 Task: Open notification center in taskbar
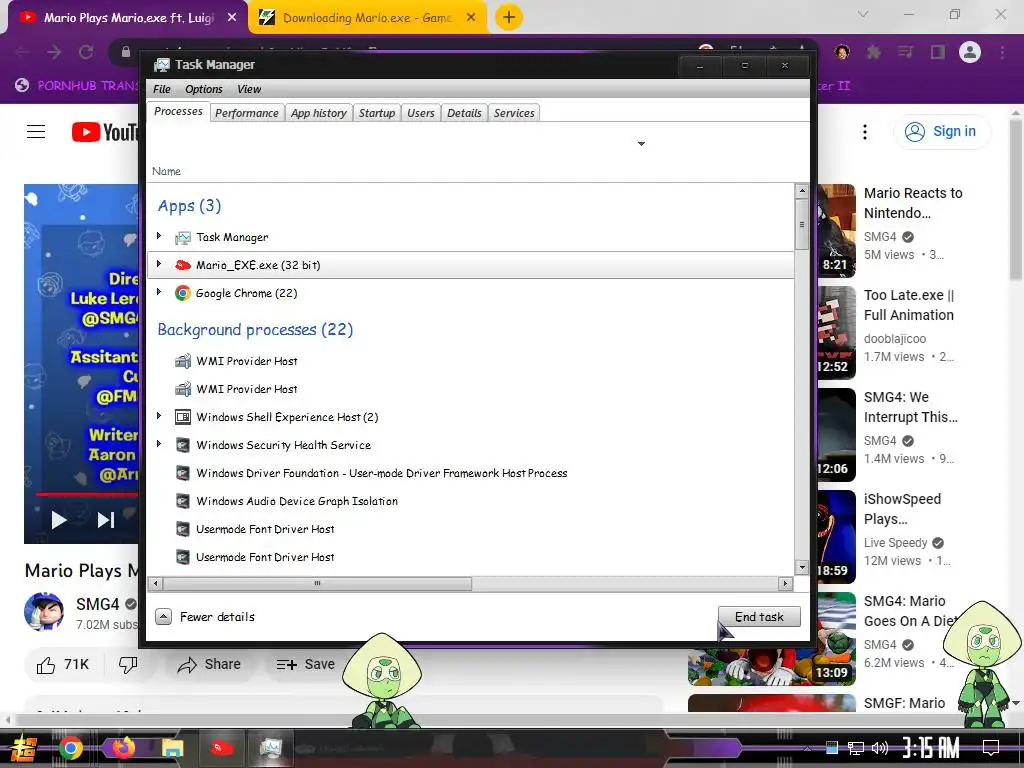pyautogui.click(x=991, y=748)
